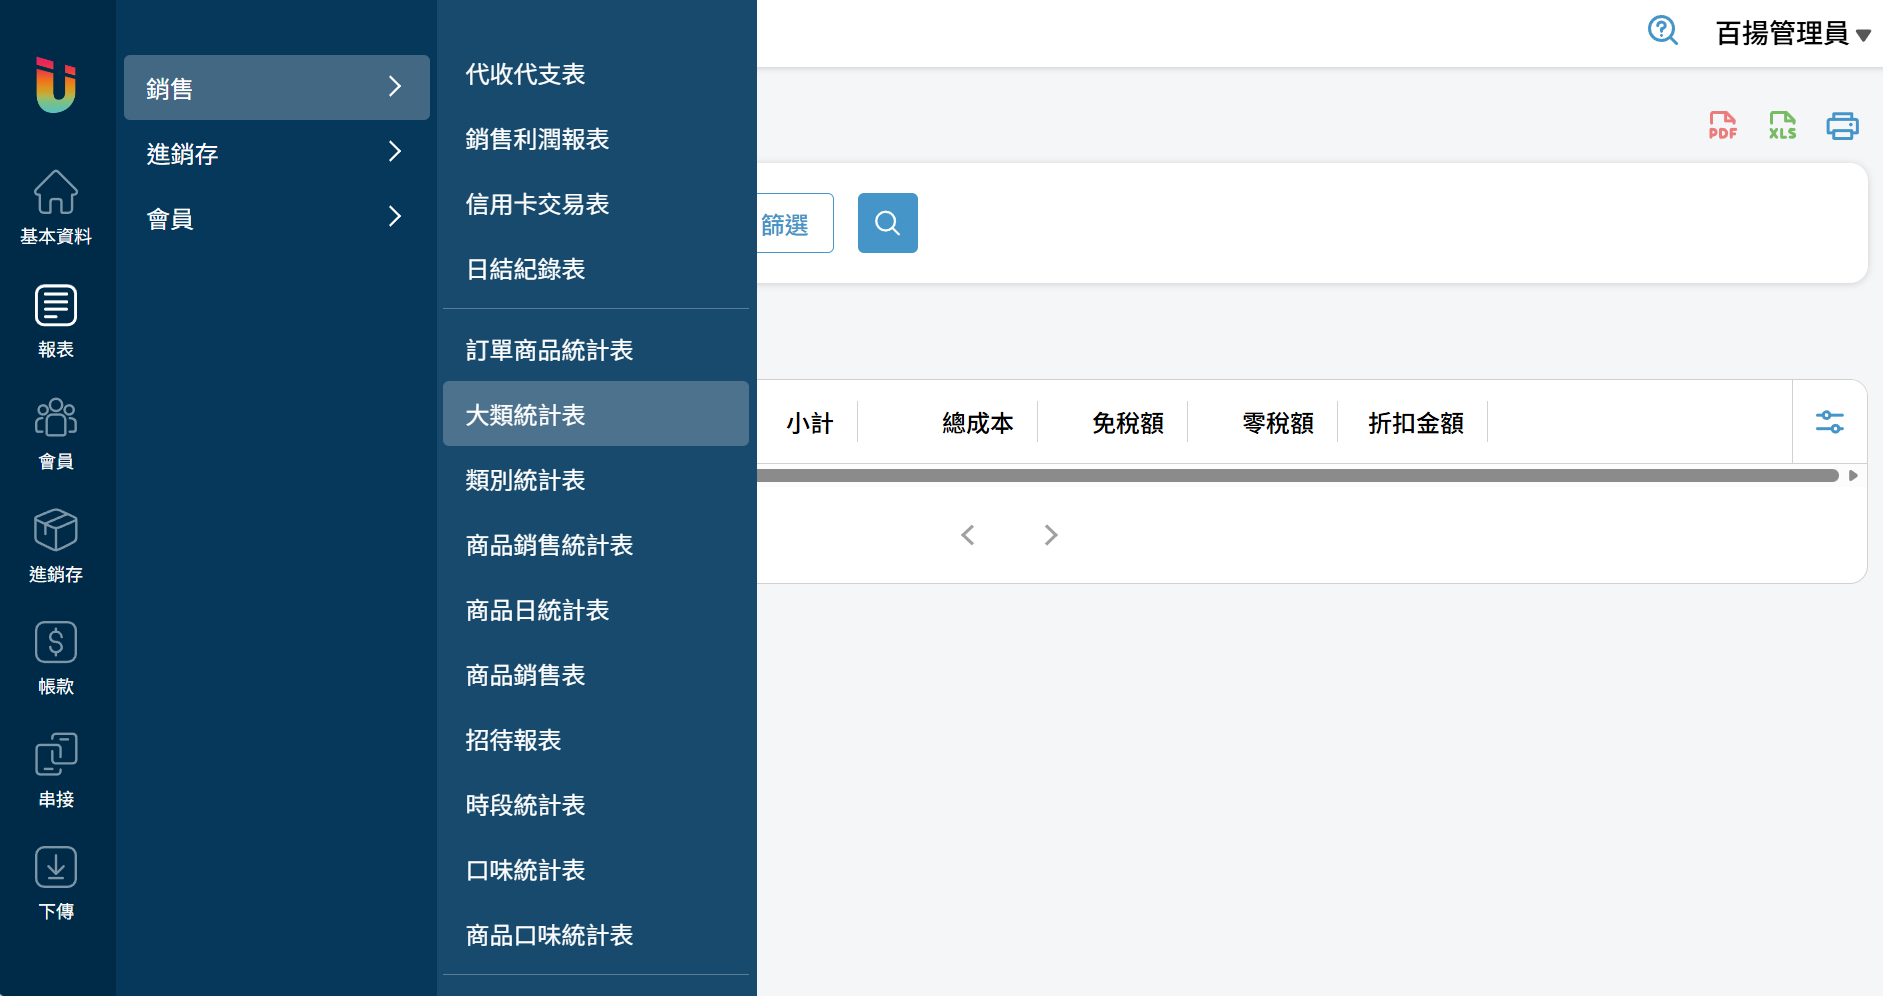The width and height of the screenshot is (1883, 996).
Task: Open the 百揚管理員 user dropdown
Action: (x=1792, y=34)
